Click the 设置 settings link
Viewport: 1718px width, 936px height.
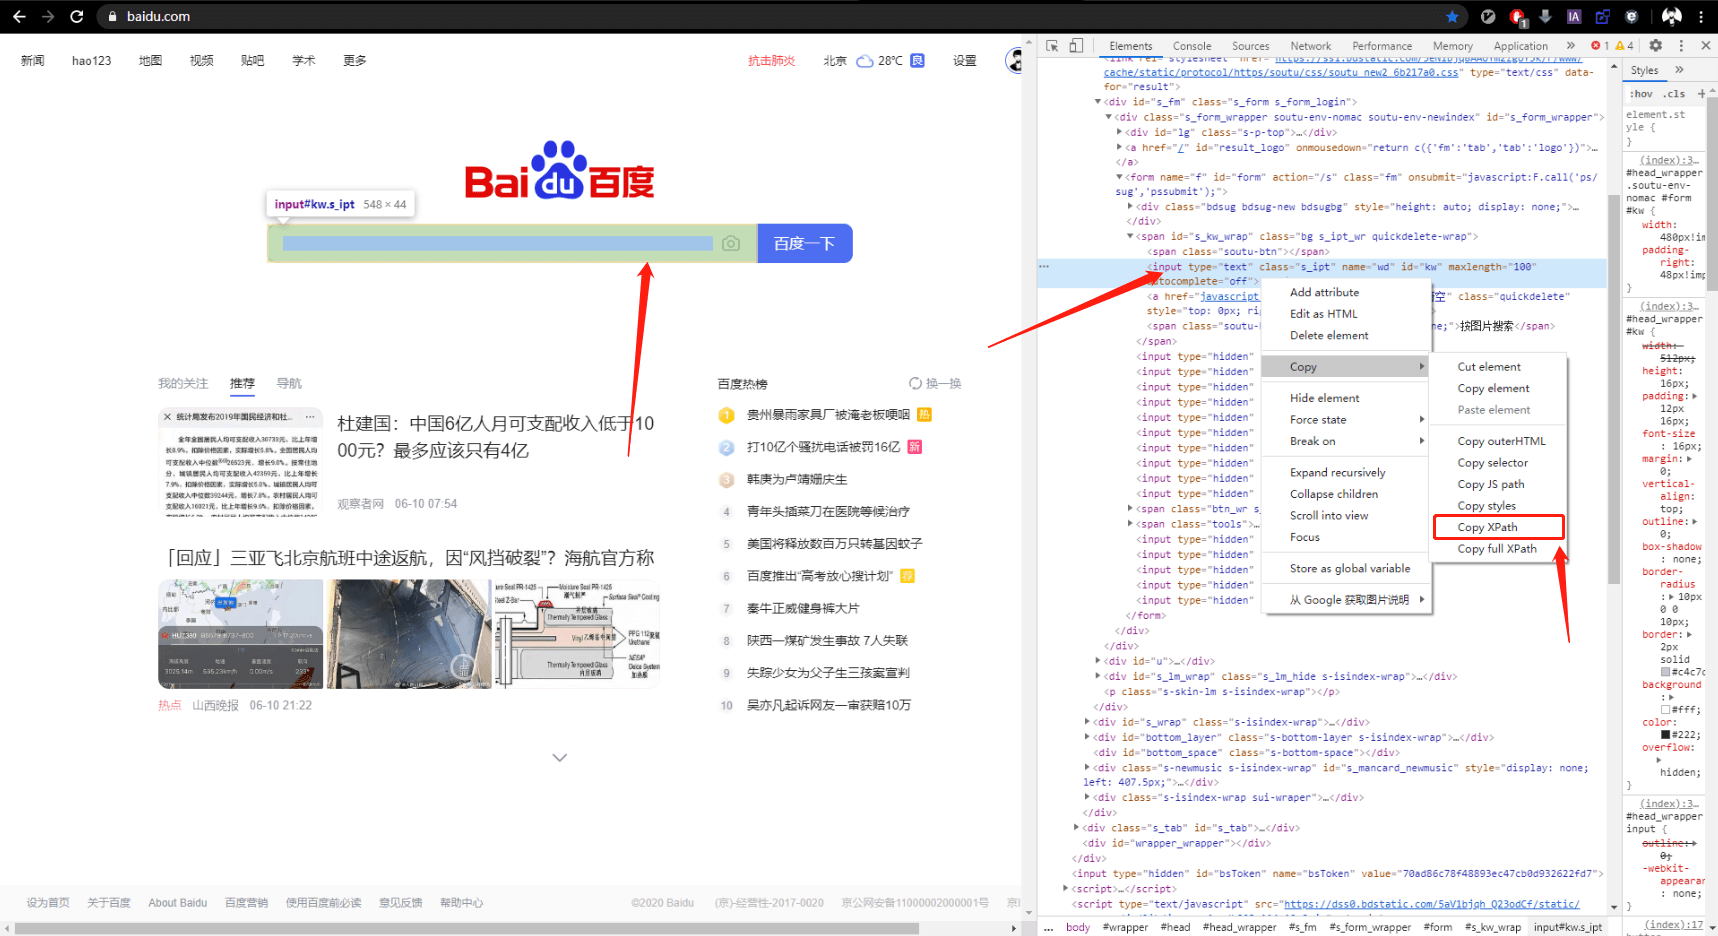(x=964, y=61)
